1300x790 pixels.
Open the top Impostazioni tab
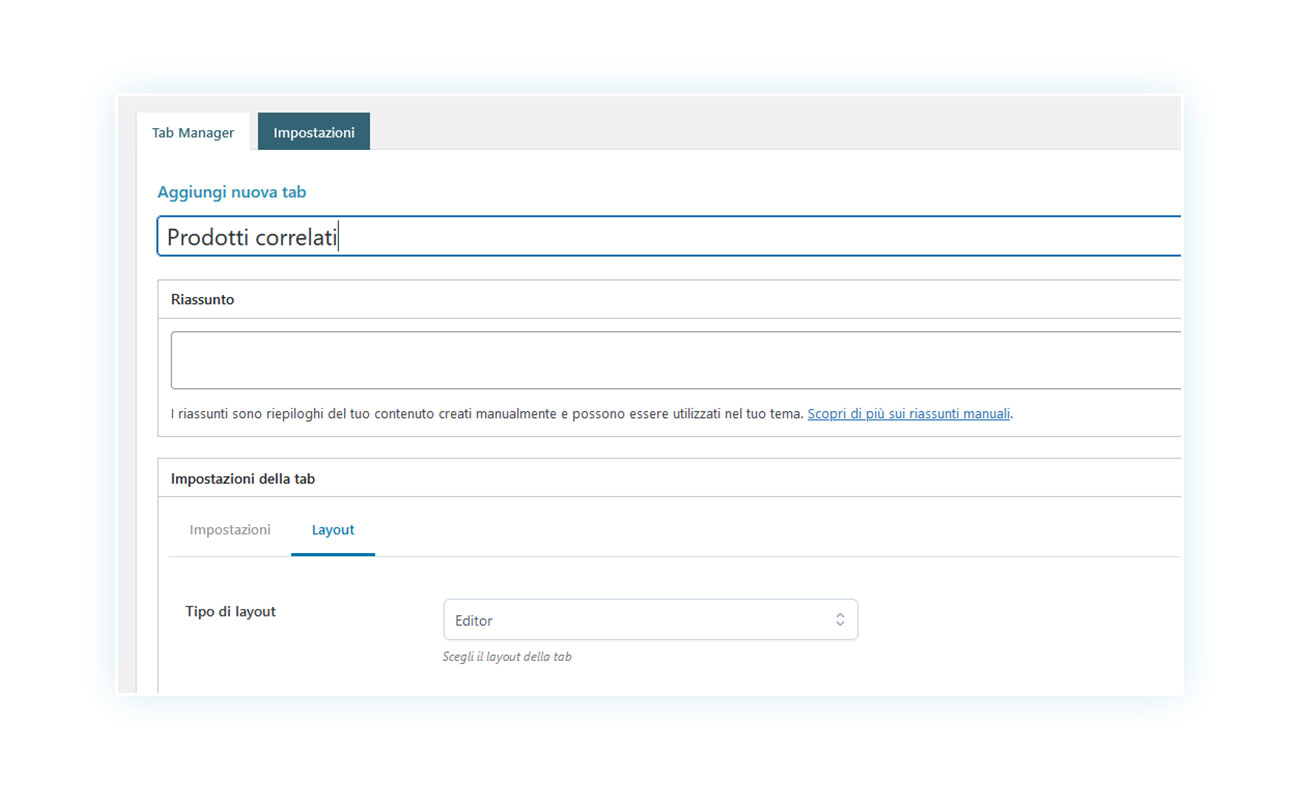314,132
